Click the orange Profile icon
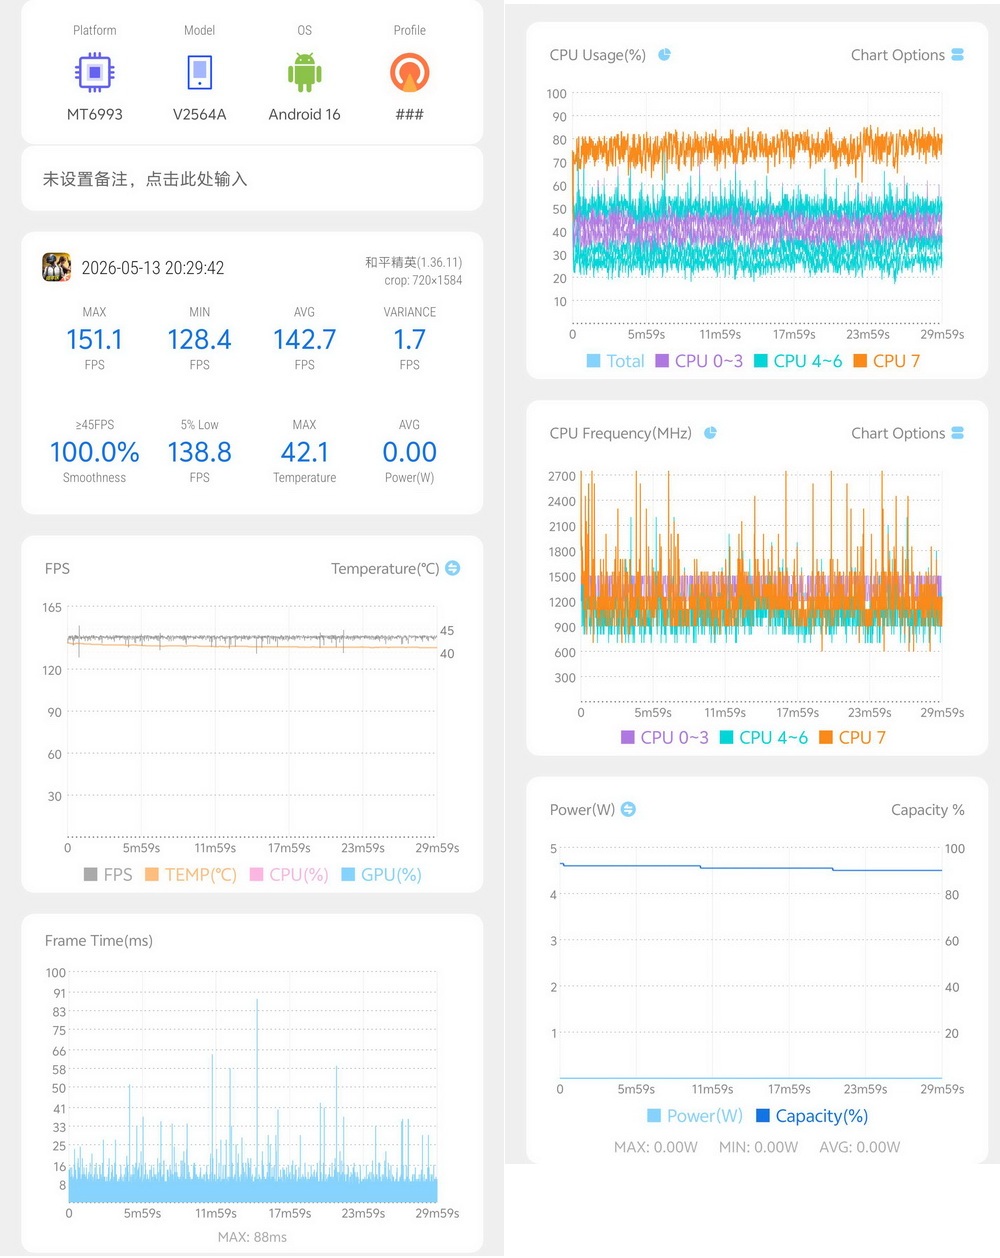Image resolution: width=1000 pixels, height=1258 pixels. [409, 72]
